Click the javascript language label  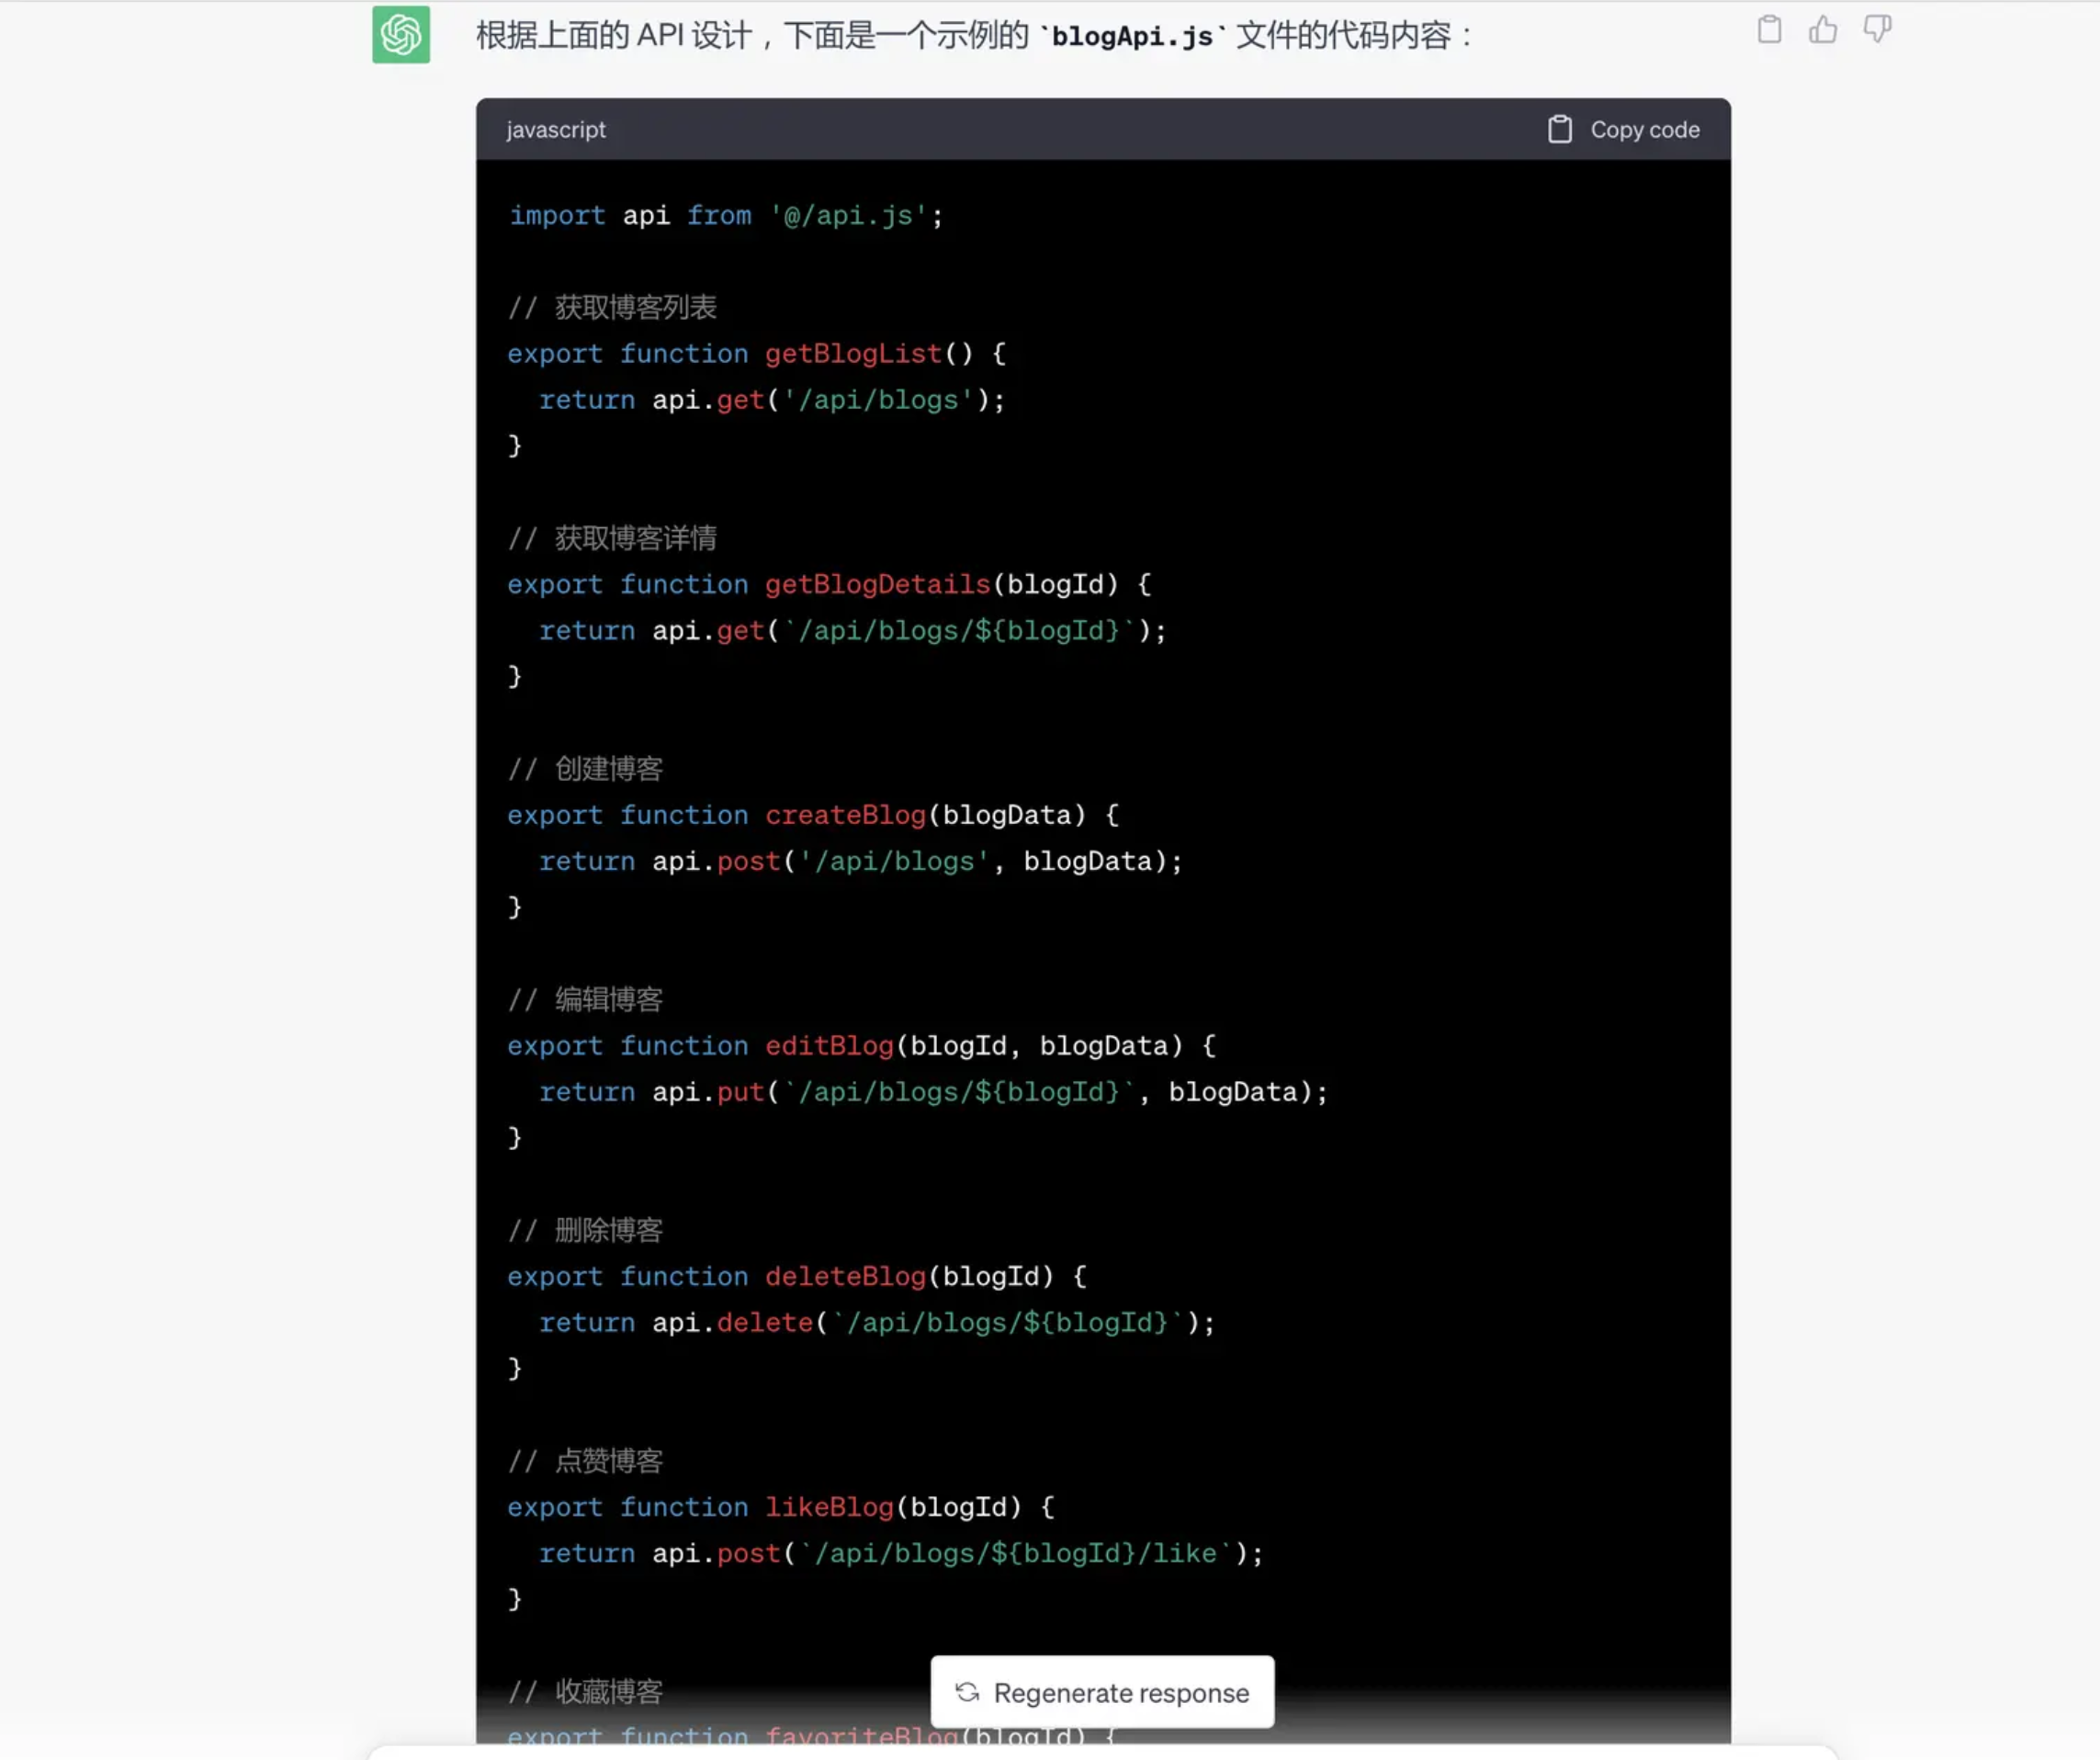tap(556, 130)
